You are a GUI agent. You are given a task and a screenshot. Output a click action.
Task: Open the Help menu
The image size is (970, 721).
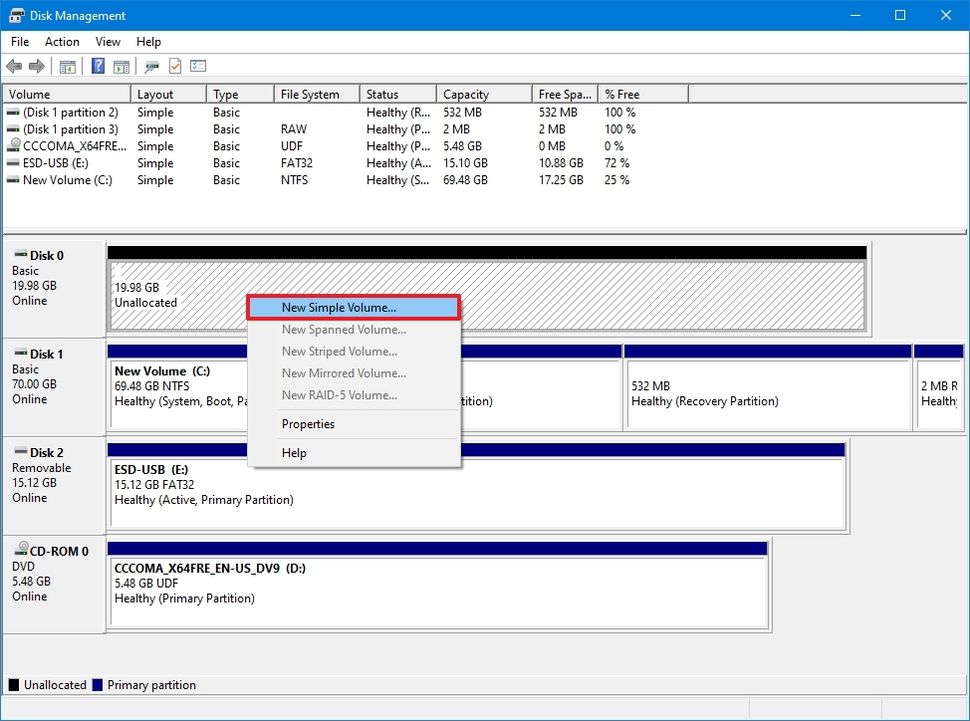click(148, 42)
